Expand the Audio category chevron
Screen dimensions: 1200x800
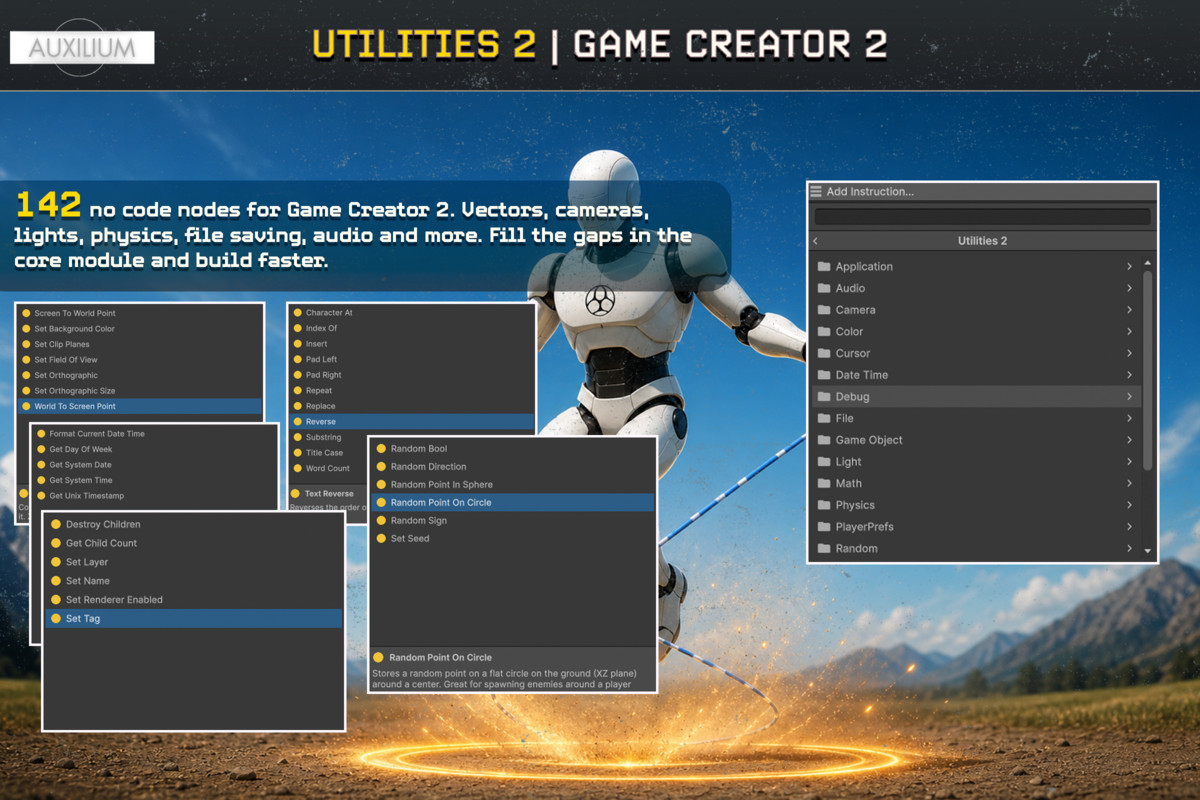tap(1129, 288)
